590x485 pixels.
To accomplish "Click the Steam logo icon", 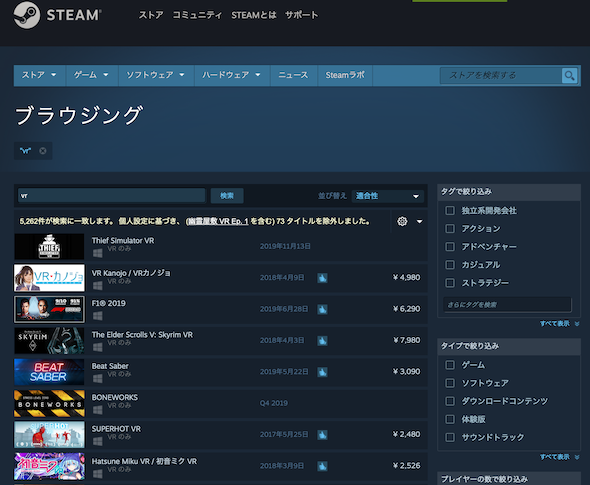I will click(x=26, y=15).
